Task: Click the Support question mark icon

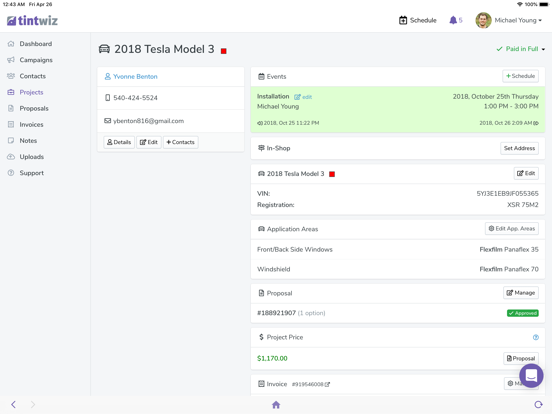Action: point(11,173)
